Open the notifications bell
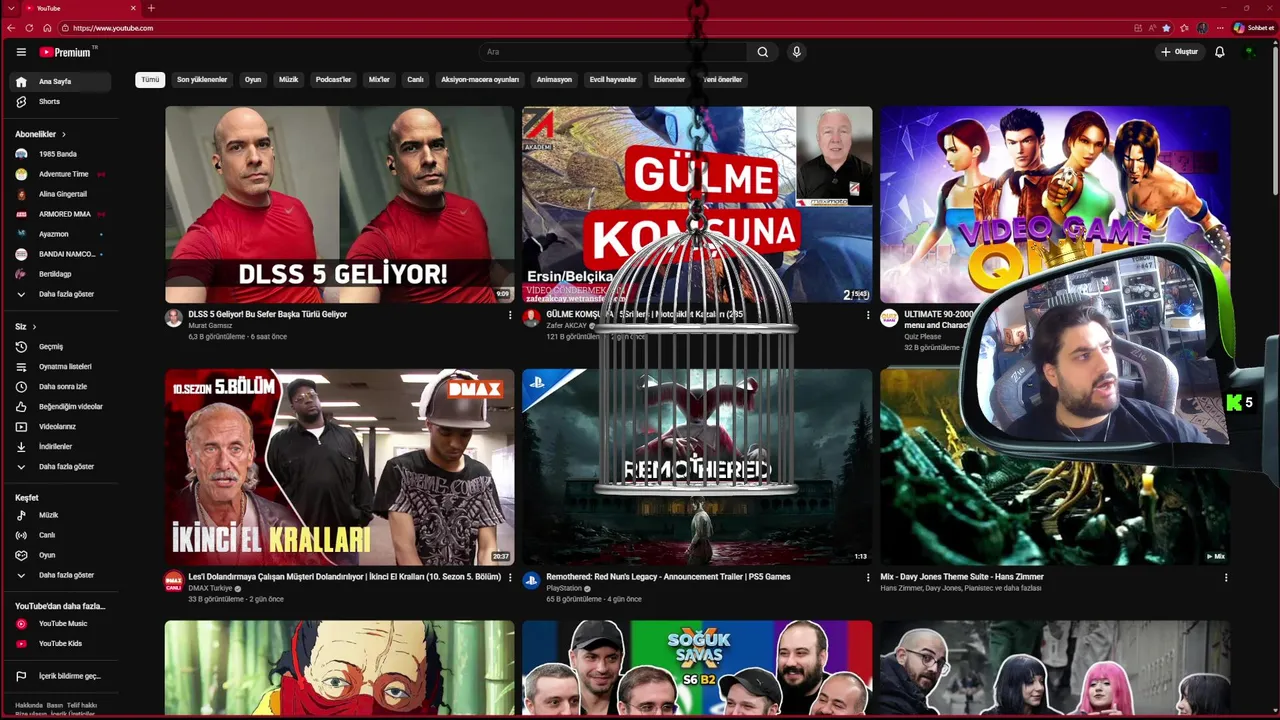The height and width of the screenshot is (720, 1280). pos(1219,52)
